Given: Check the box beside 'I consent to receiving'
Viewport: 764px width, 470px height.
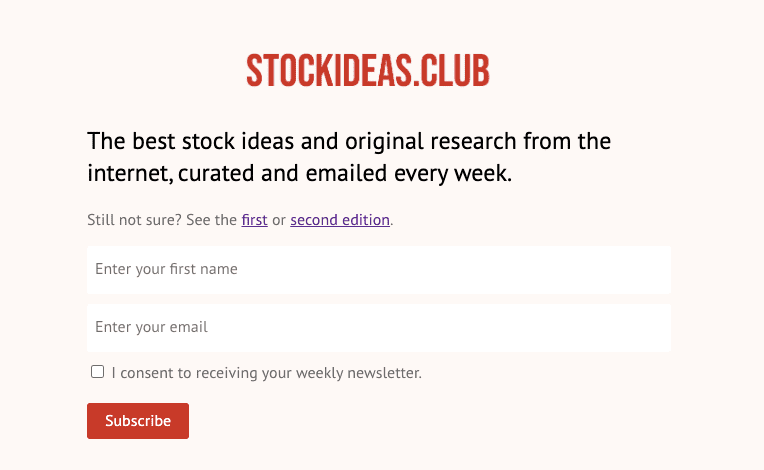Looking at the screenshot, I should point(97,372).
